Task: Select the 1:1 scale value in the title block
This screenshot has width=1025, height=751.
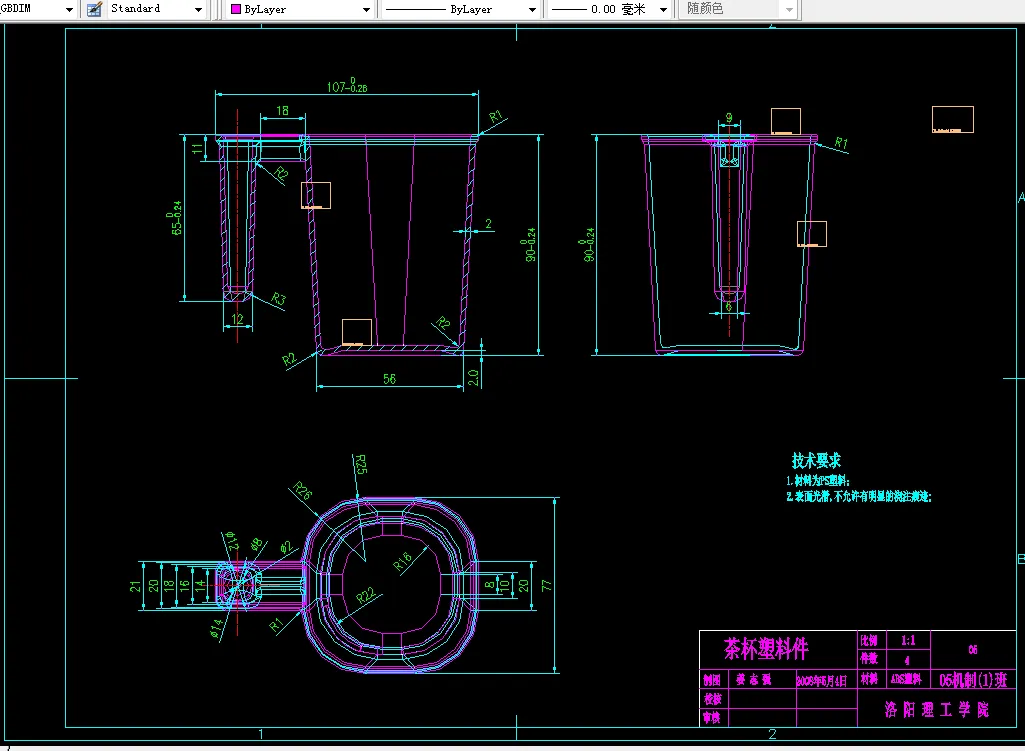Action: pyautogui.click(x=908, y=641)
